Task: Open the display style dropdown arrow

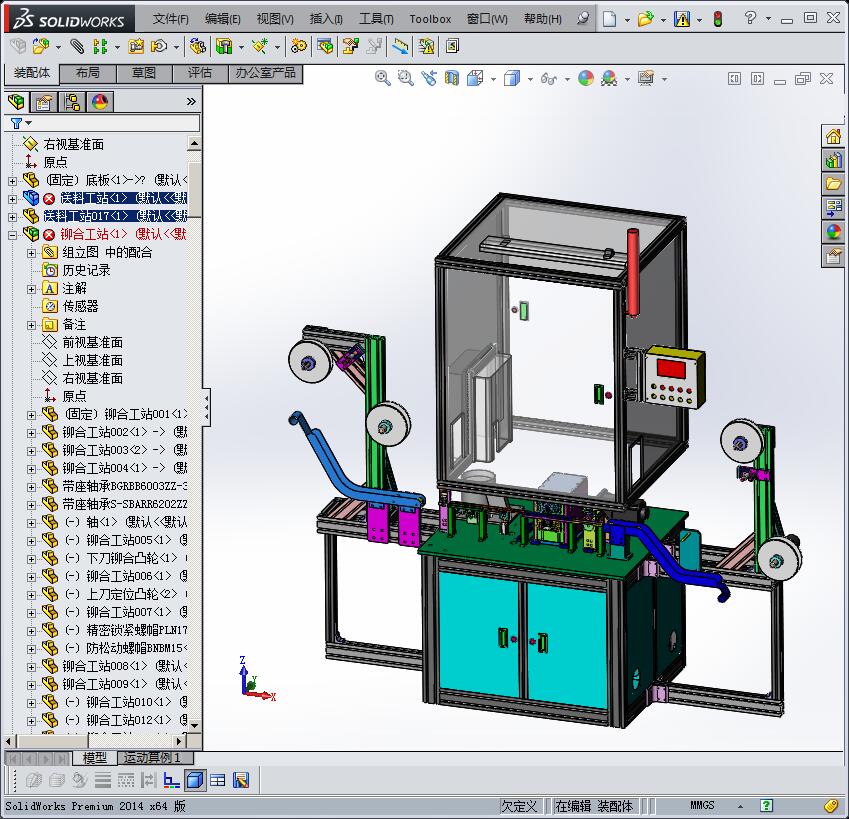Action: click(528, 78)
